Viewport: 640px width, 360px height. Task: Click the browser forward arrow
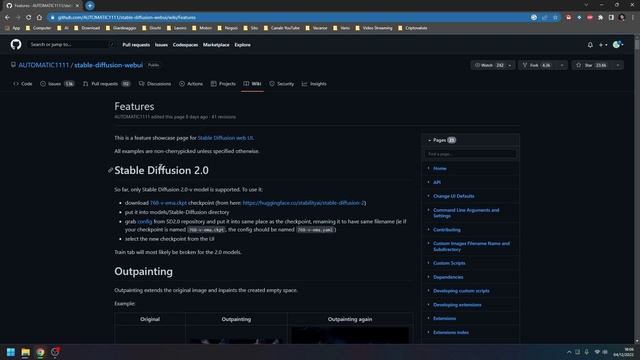(18, 18)
